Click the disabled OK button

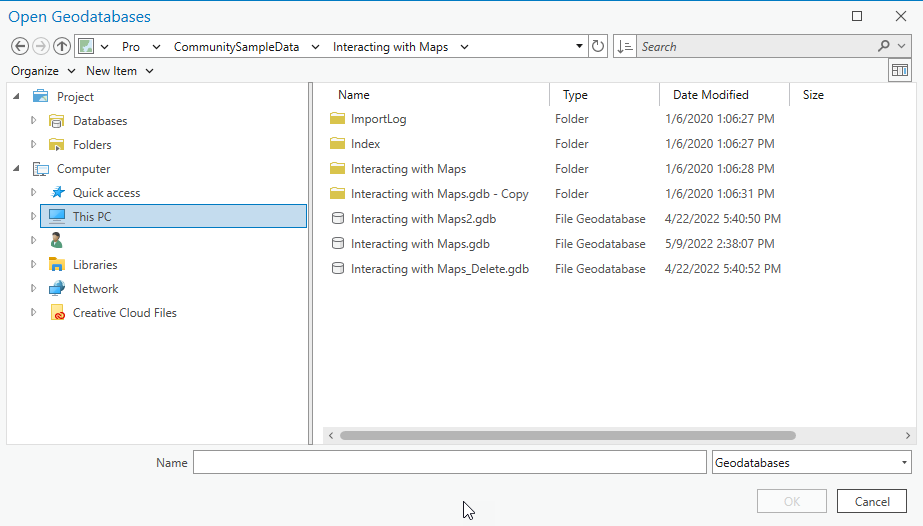coord(792,501)
